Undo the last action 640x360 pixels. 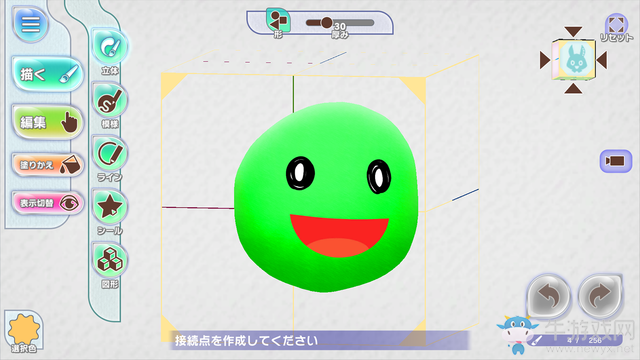pyautogui.click(x=549, y=297)
